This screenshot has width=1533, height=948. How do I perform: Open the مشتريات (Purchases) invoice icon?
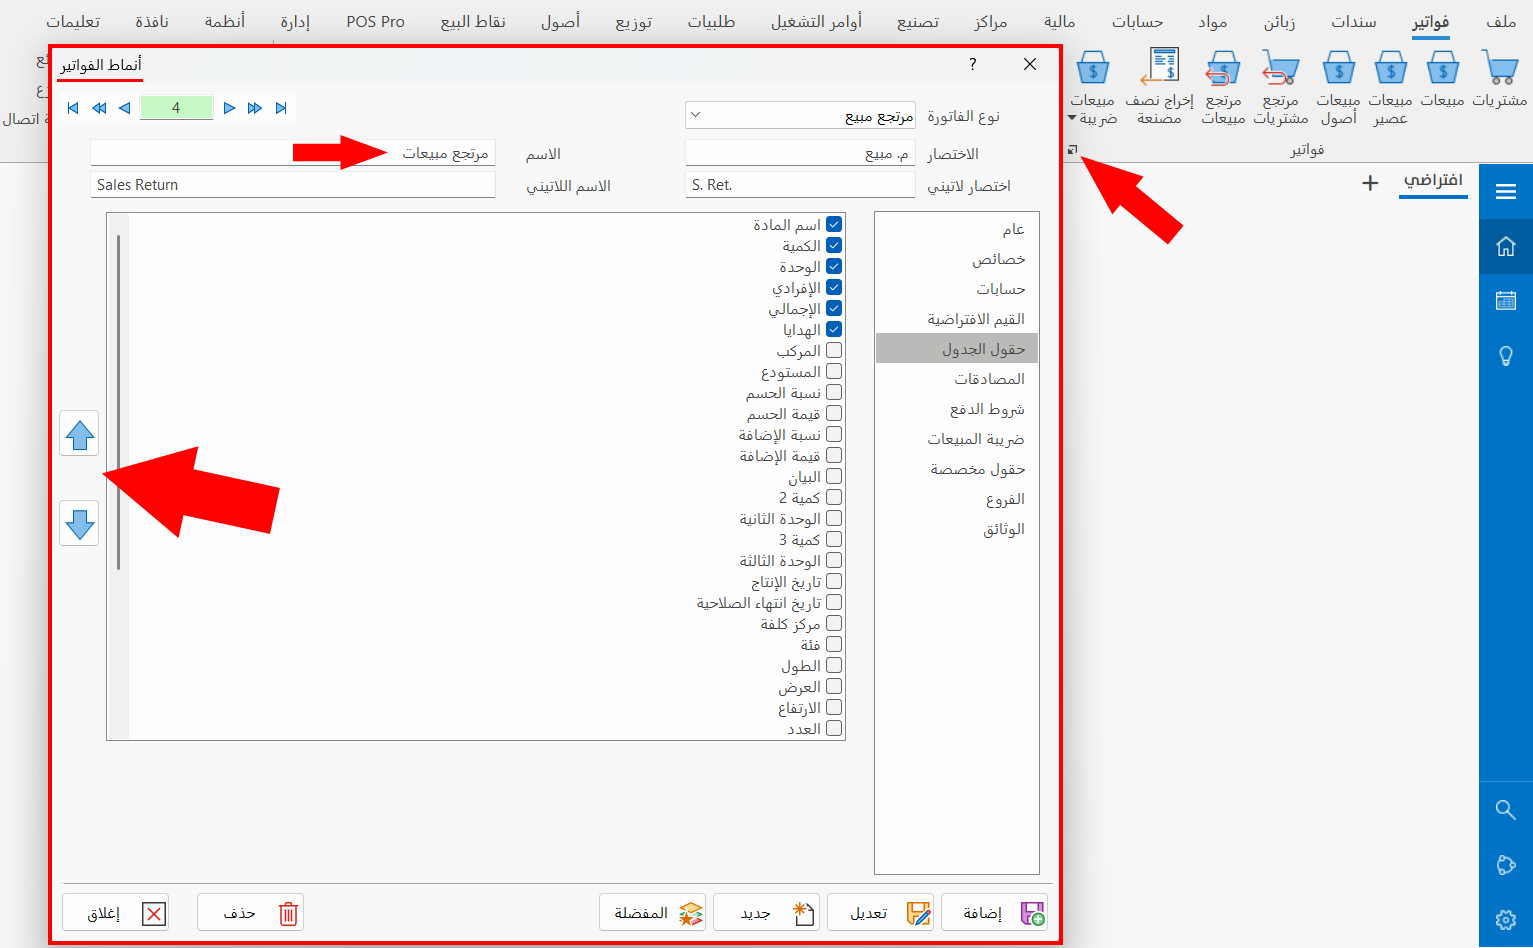click(1500, 80)
